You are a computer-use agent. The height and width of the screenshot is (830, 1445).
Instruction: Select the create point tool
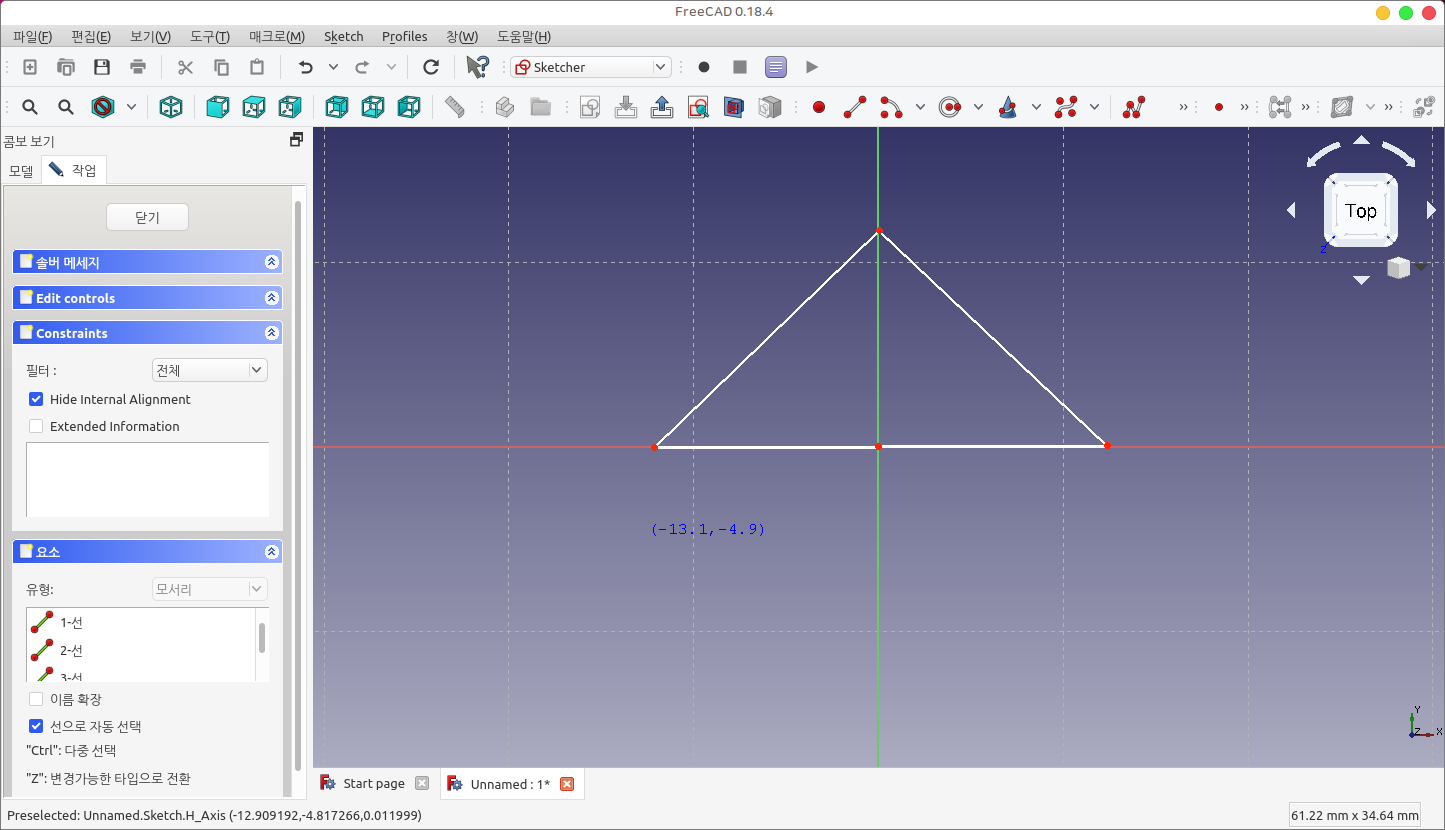(819, 107)
